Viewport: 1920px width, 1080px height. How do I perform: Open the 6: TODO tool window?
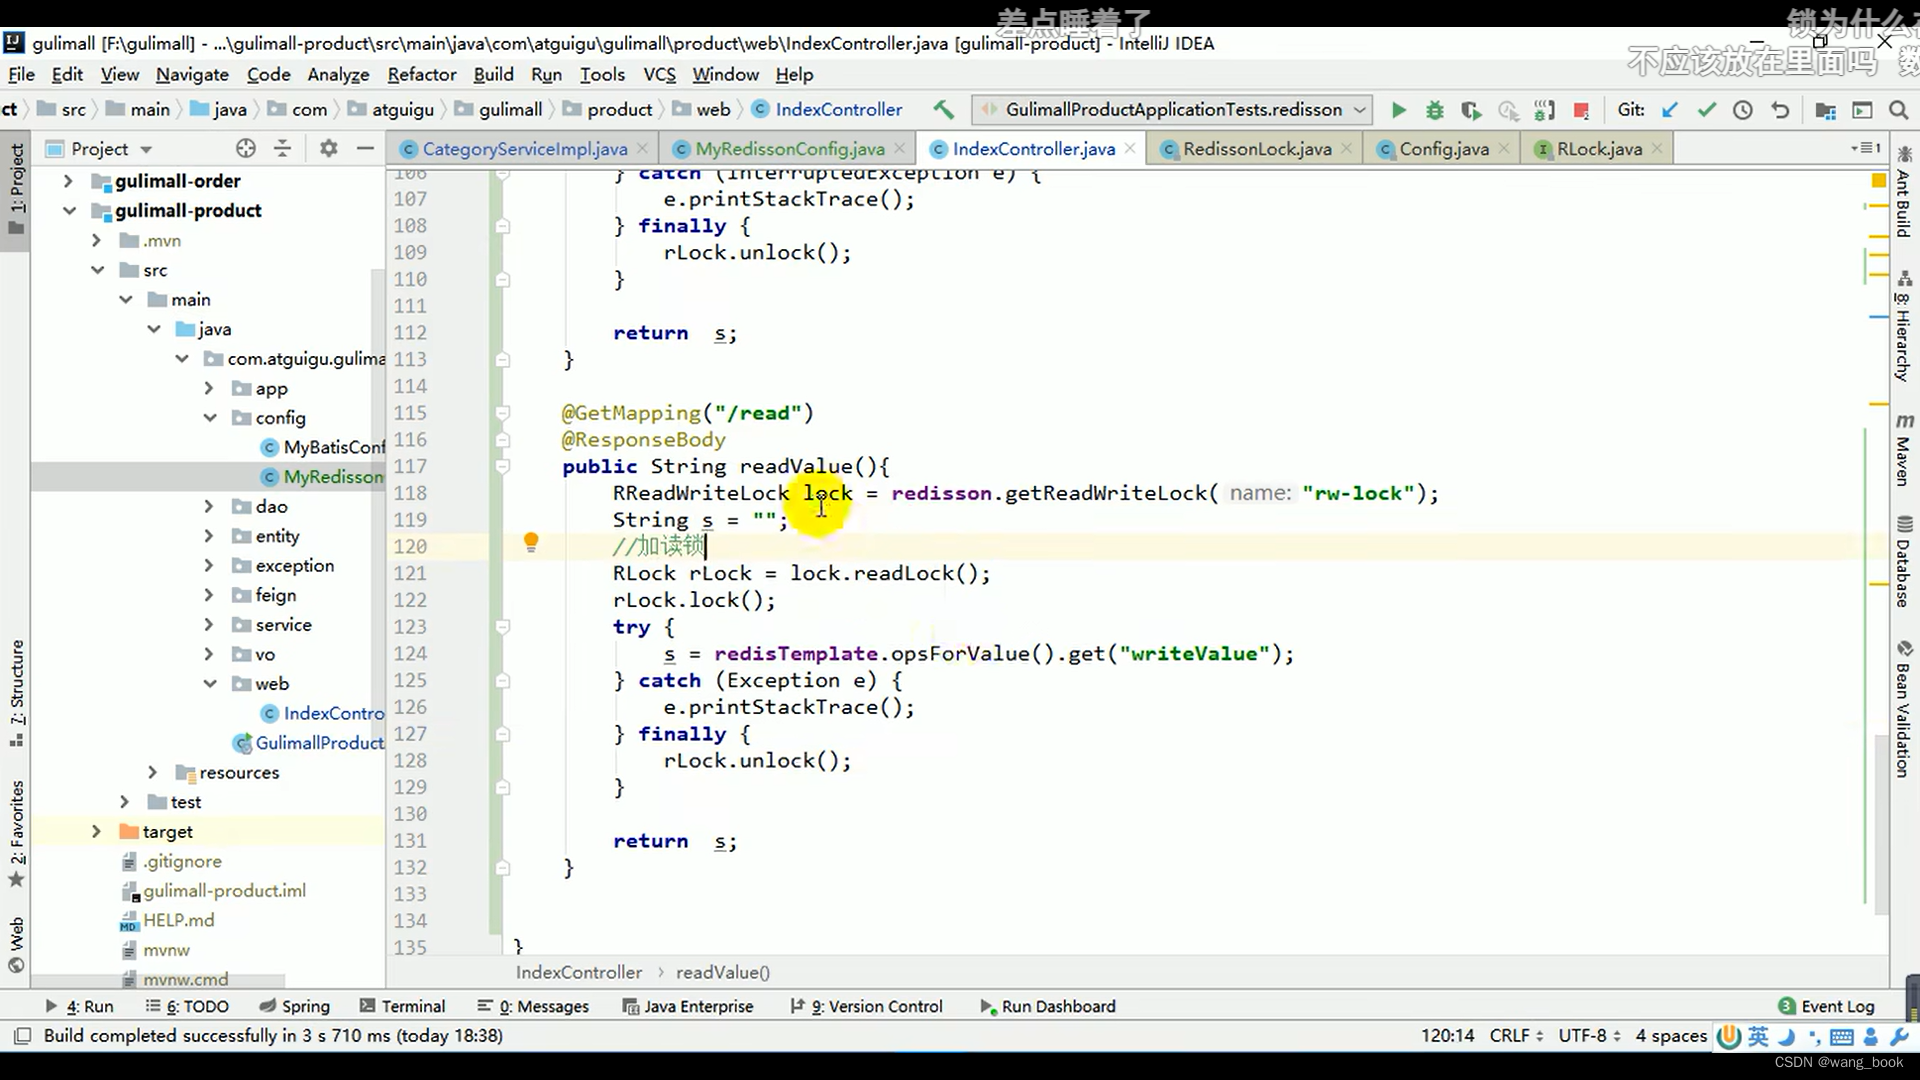pyautogui.click(x=187, y=1006)
